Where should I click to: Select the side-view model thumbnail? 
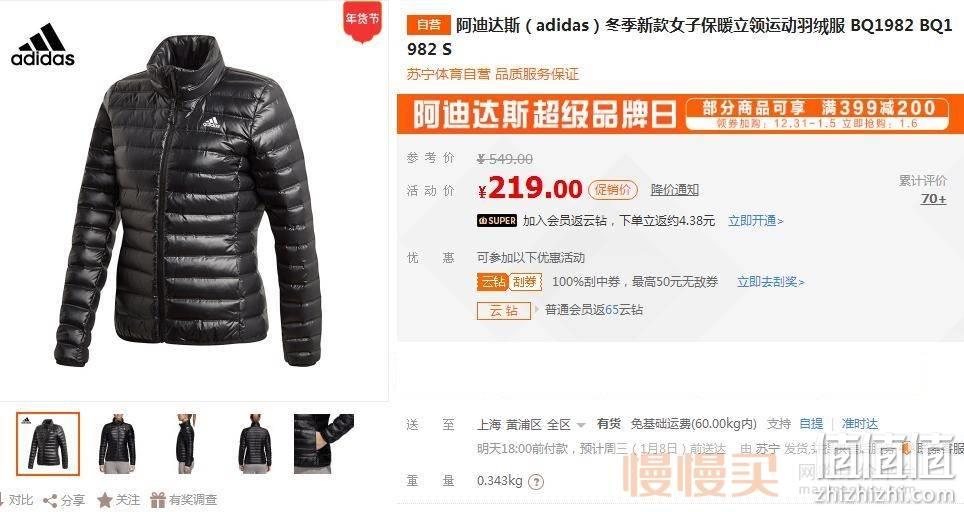pos(185,444)
